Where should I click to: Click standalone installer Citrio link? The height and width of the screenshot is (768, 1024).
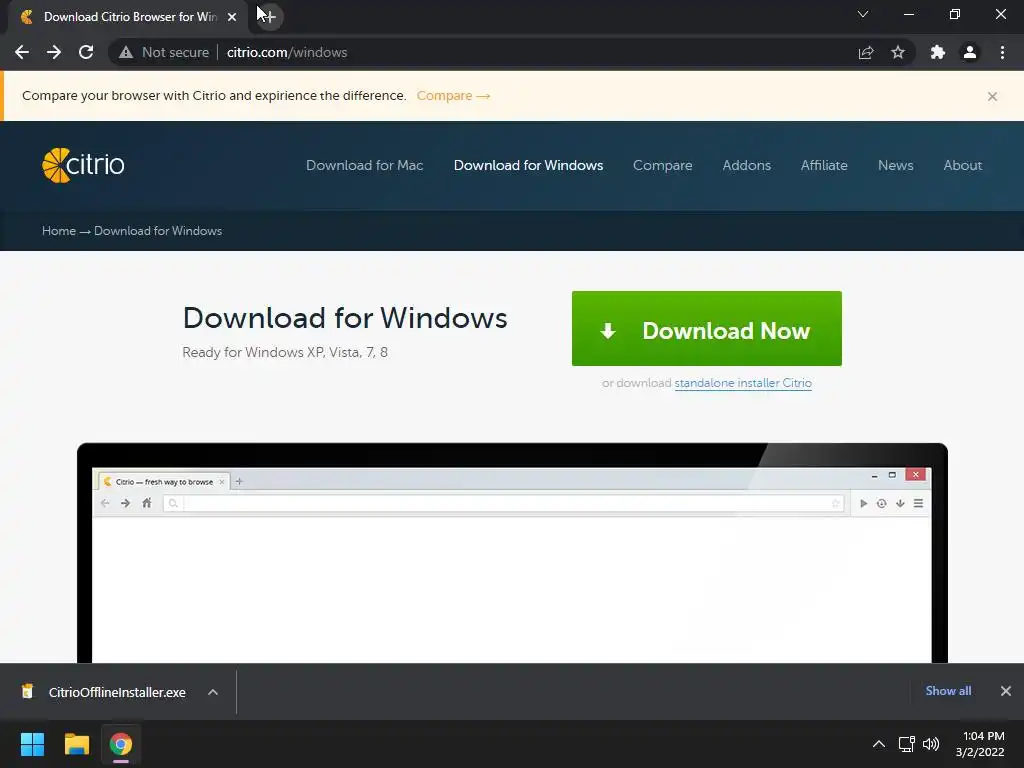(743, 383)
